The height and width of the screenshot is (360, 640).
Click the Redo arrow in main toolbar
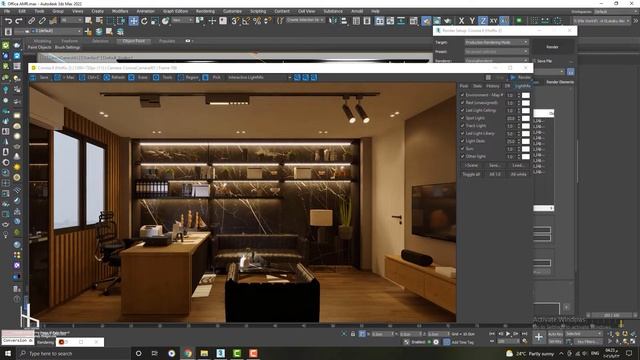point(19,21)
